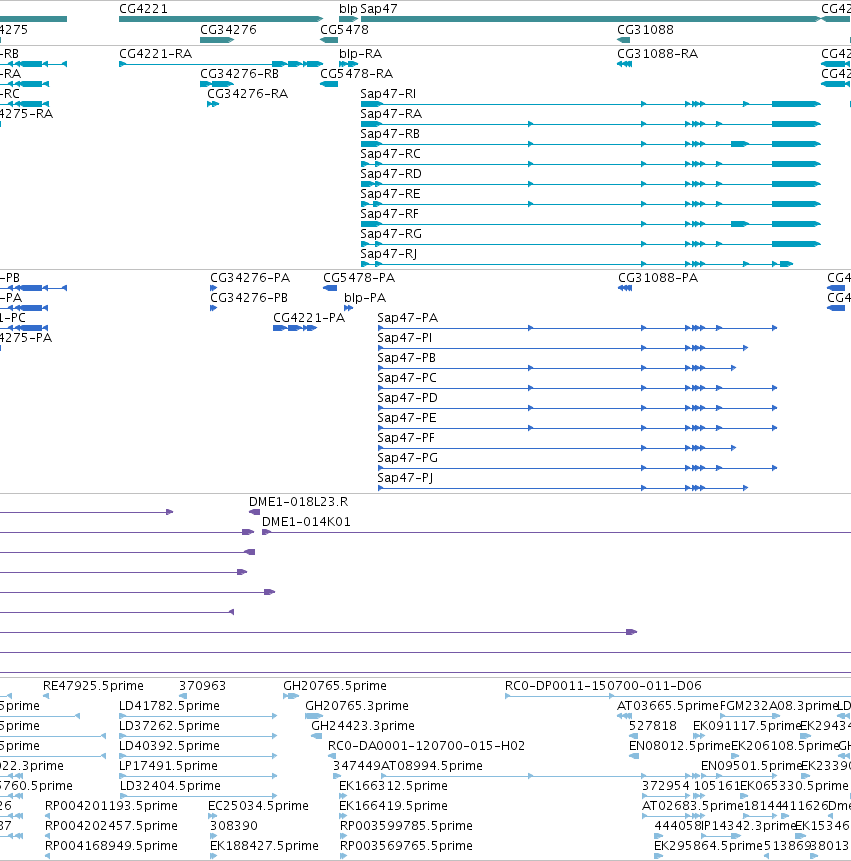
Task: Select EST RP003599785.5prime label
Action: pos(406,826)
